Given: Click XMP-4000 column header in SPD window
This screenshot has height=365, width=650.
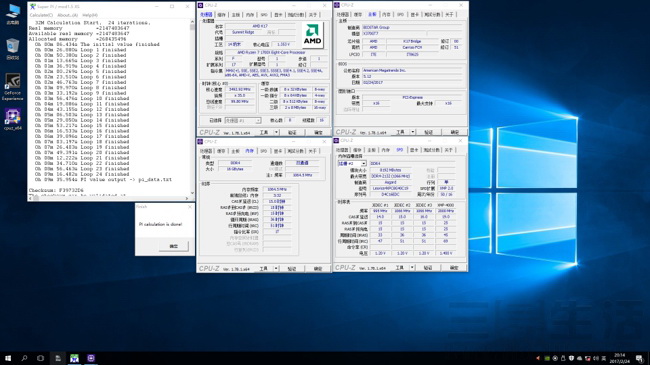Looking at the screenshot, I should point(446,205).
